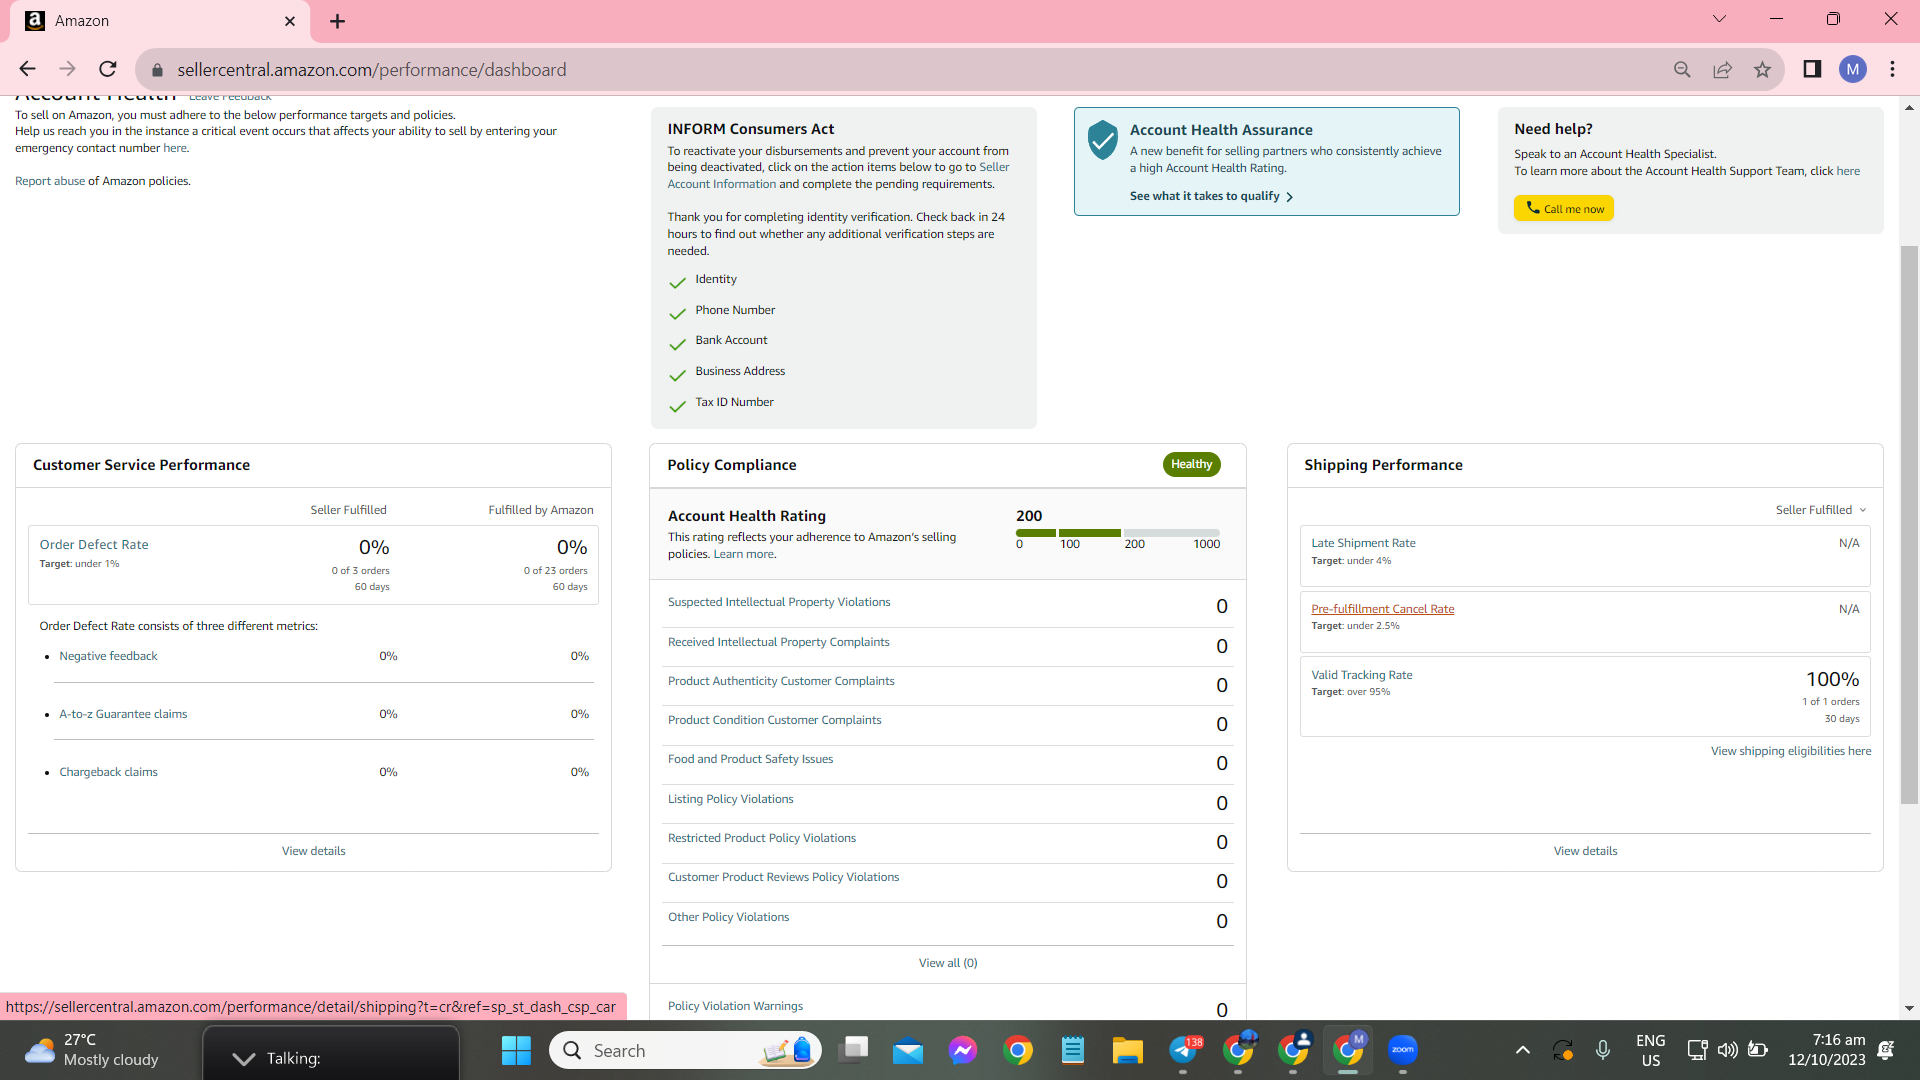Open Suspected Intellectual Property Violations
Viewport: 1920px width, 1080px height.
[x=779, y=602]
